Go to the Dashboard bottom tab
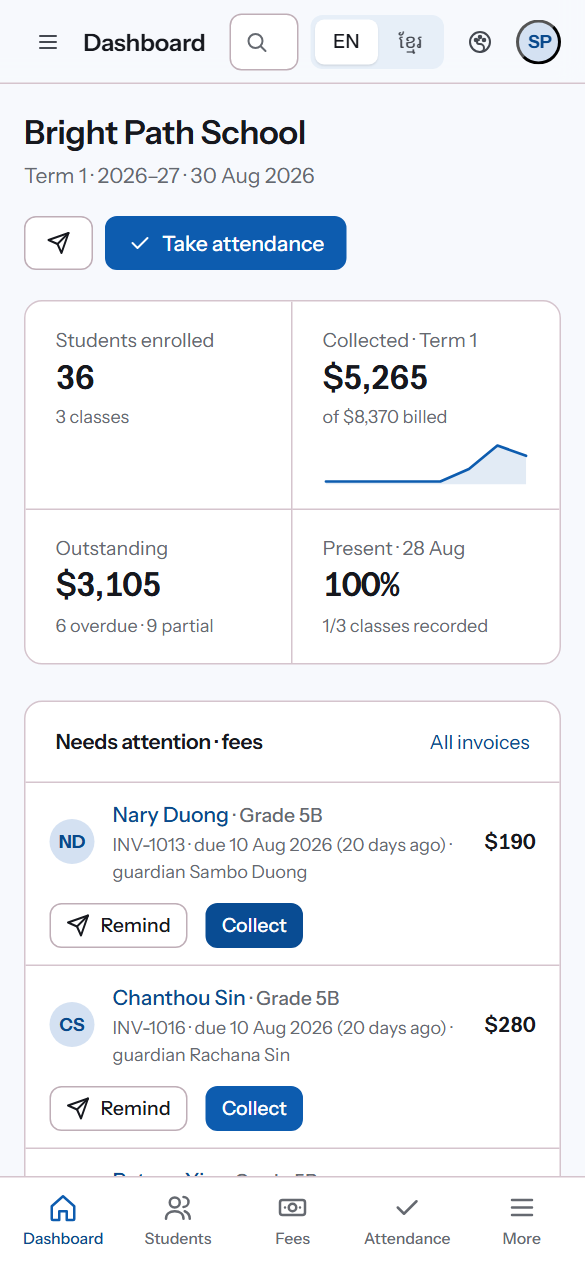 (x=63, y=1221)
